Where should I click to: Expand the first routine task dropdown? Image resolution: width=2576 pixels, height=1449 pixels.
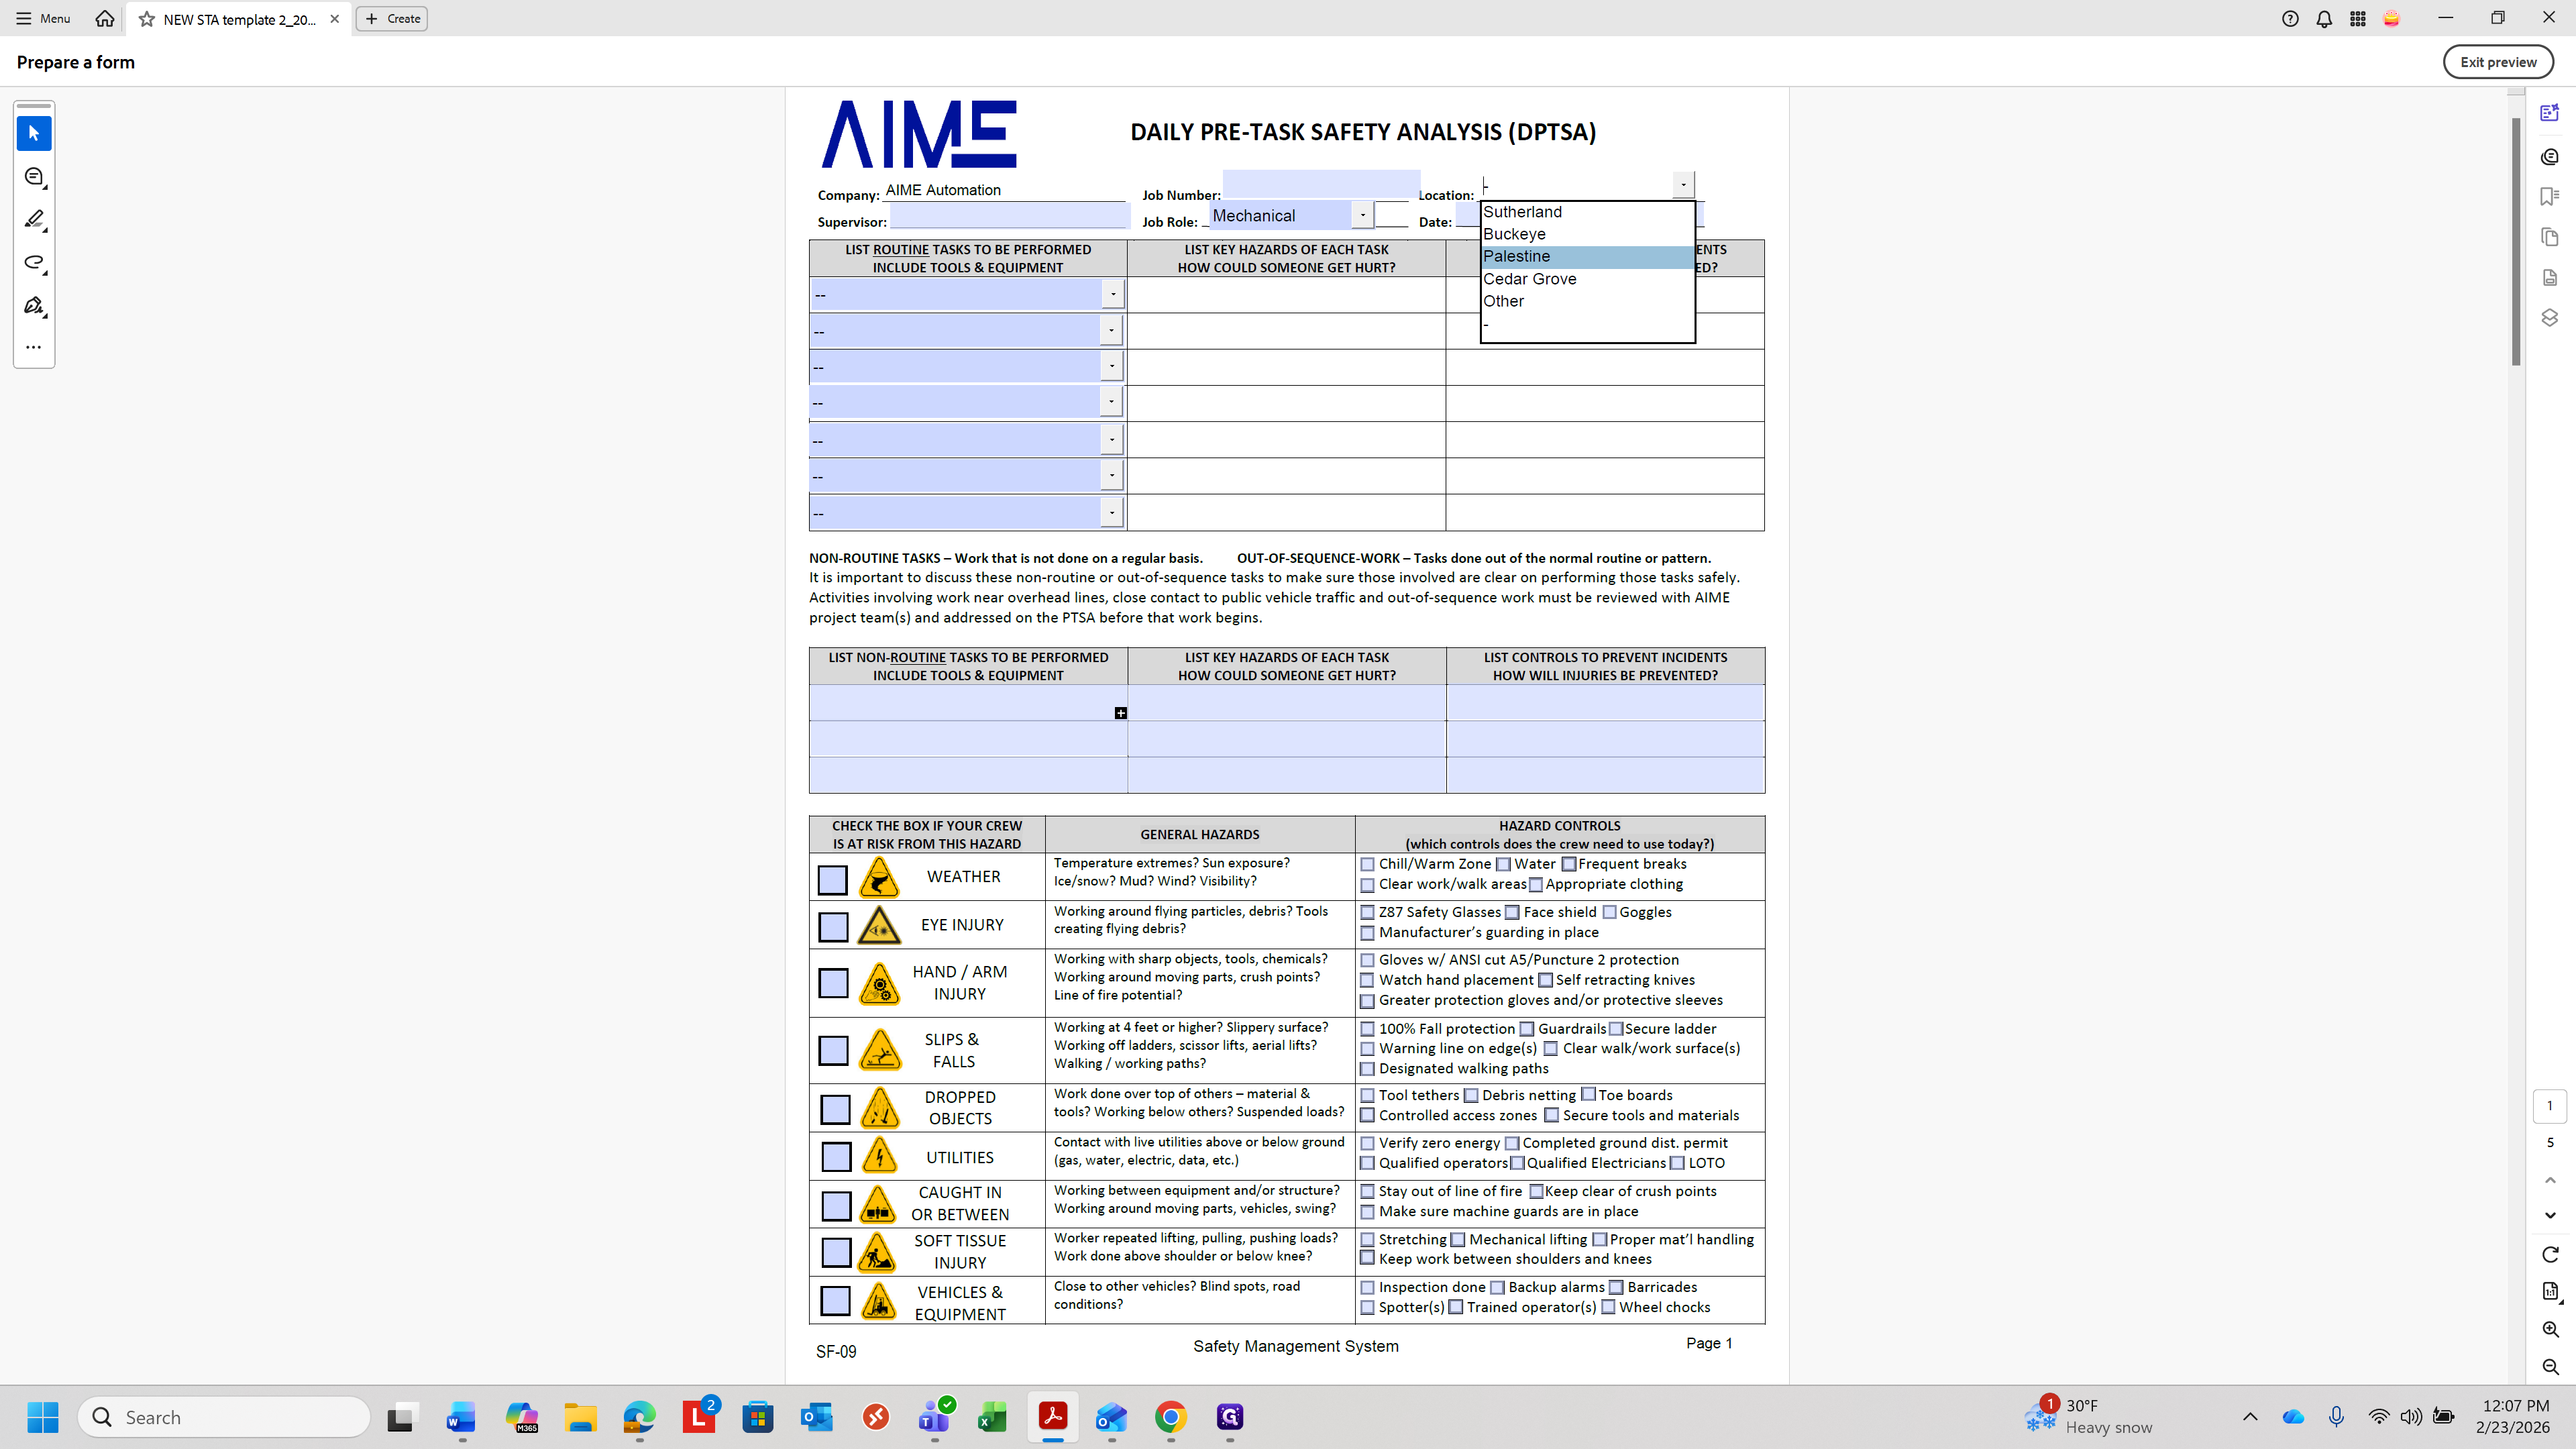click(x=1112, y=293)
